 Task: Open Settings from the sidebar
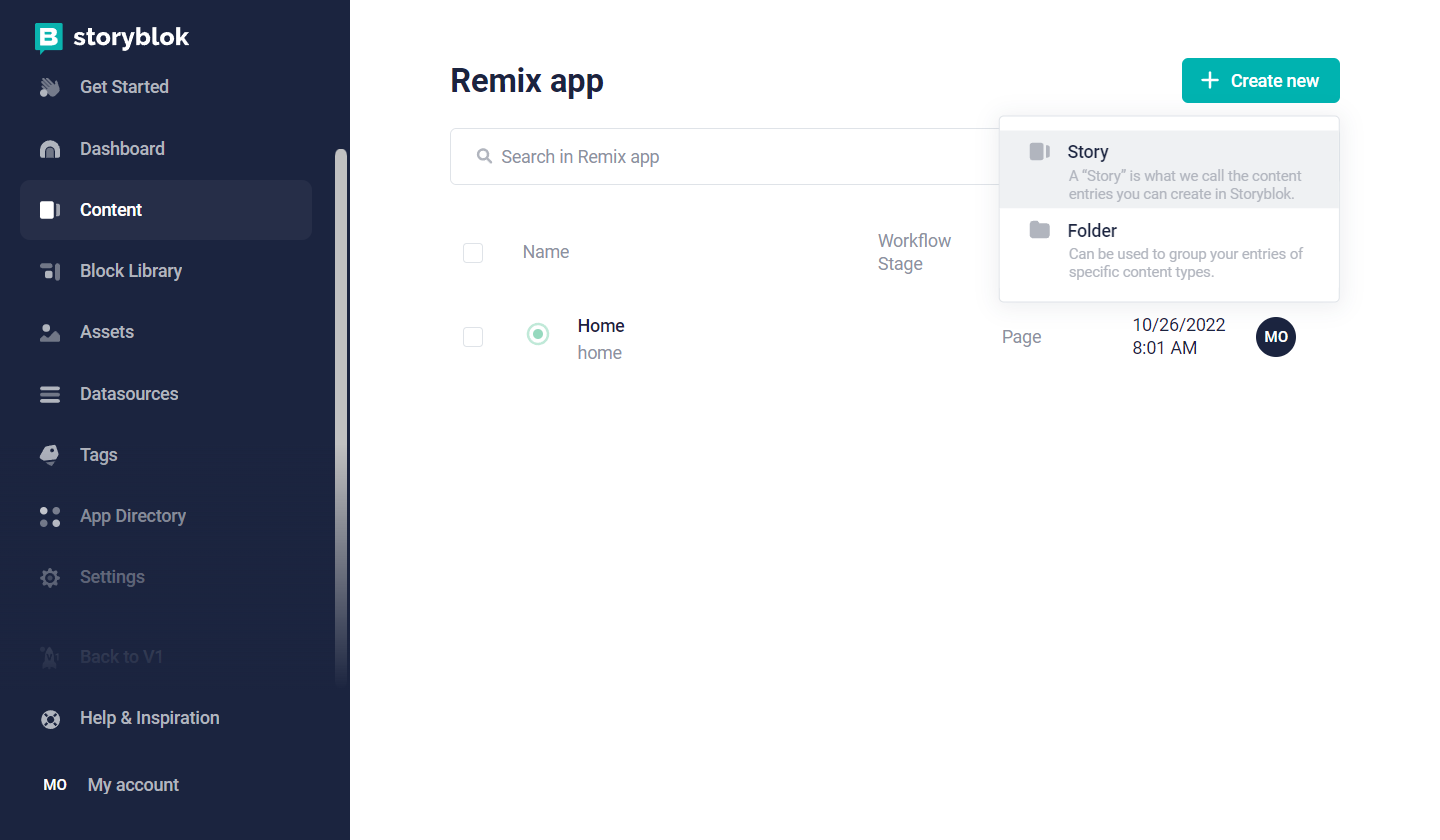pyautogui.click(x=166, y=577)
